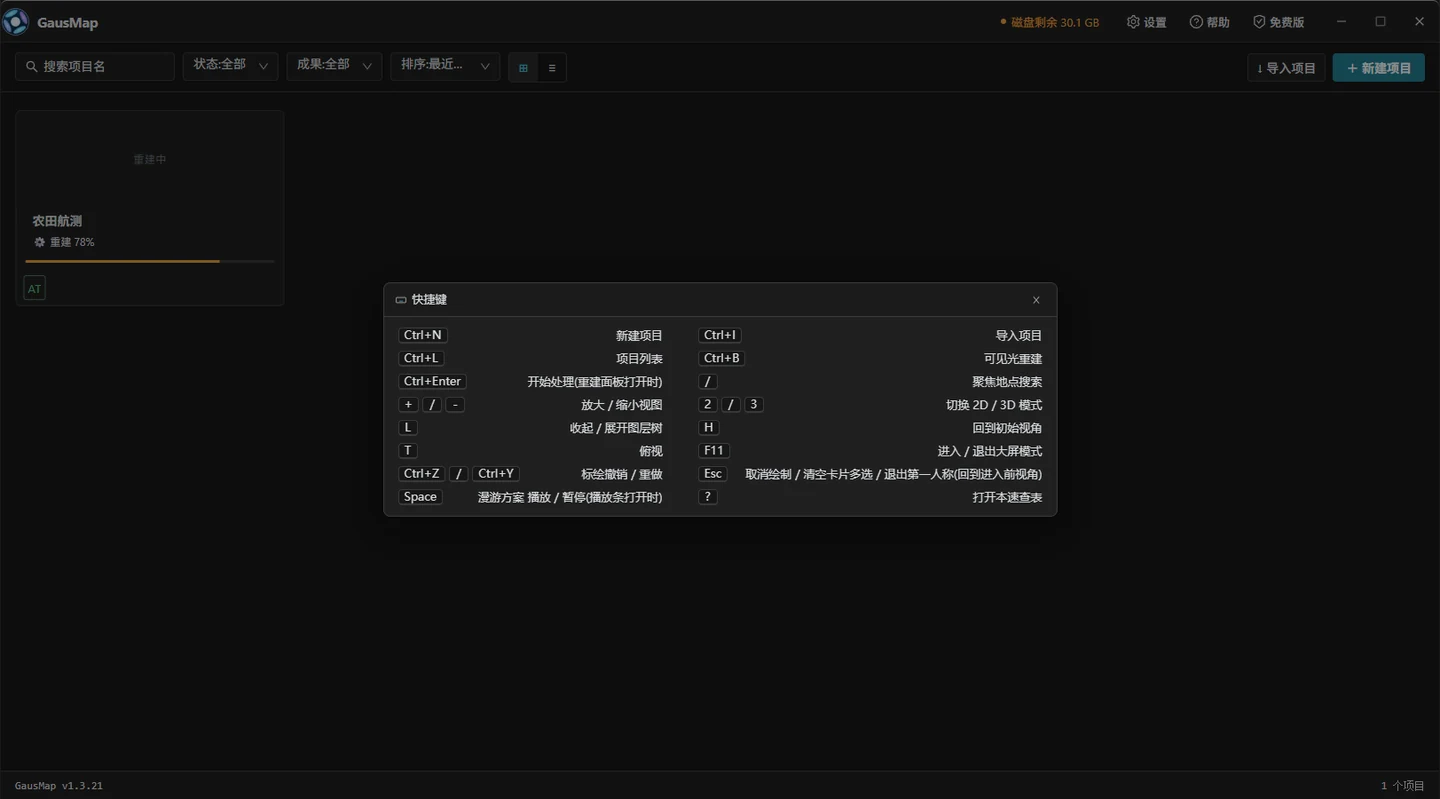Viewport: 1440px width, 799px height.
Task: Click the Ctrl+B keycap
Action: click(x=722, y=358)
